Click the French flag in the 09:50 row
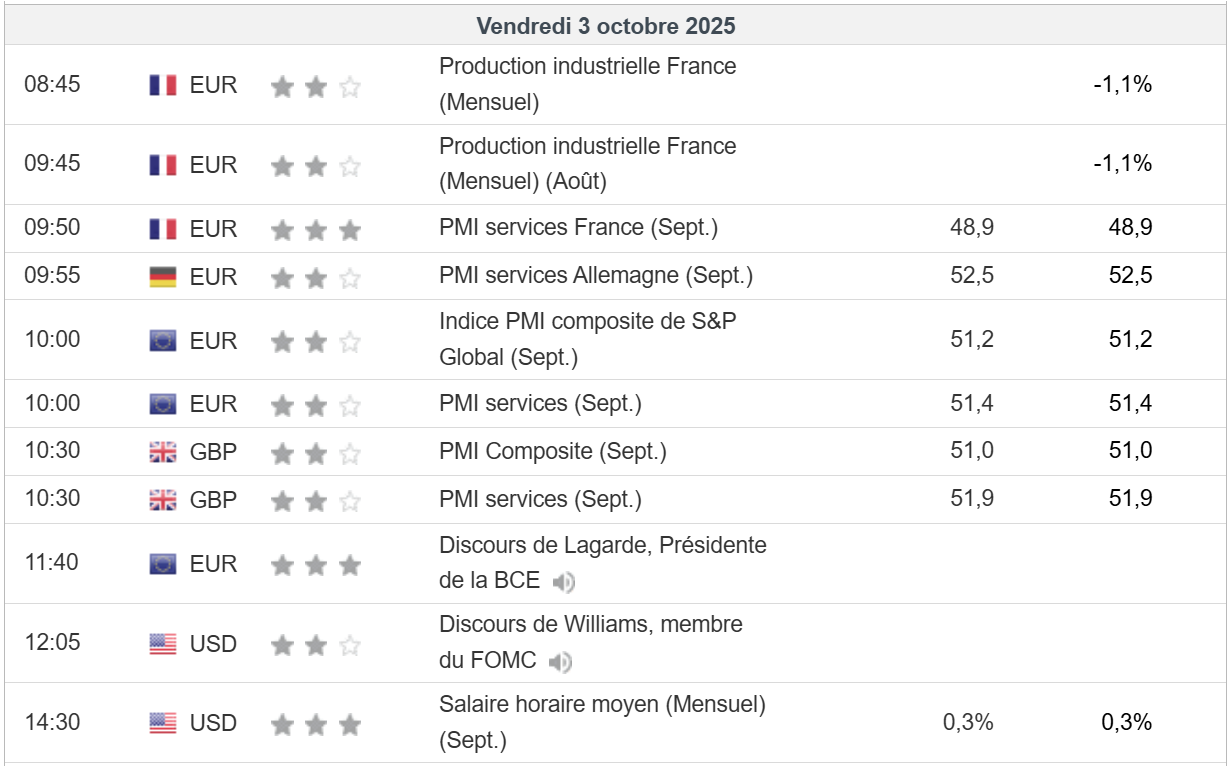This screenshot has width=1232, height=767. point(163,229)
